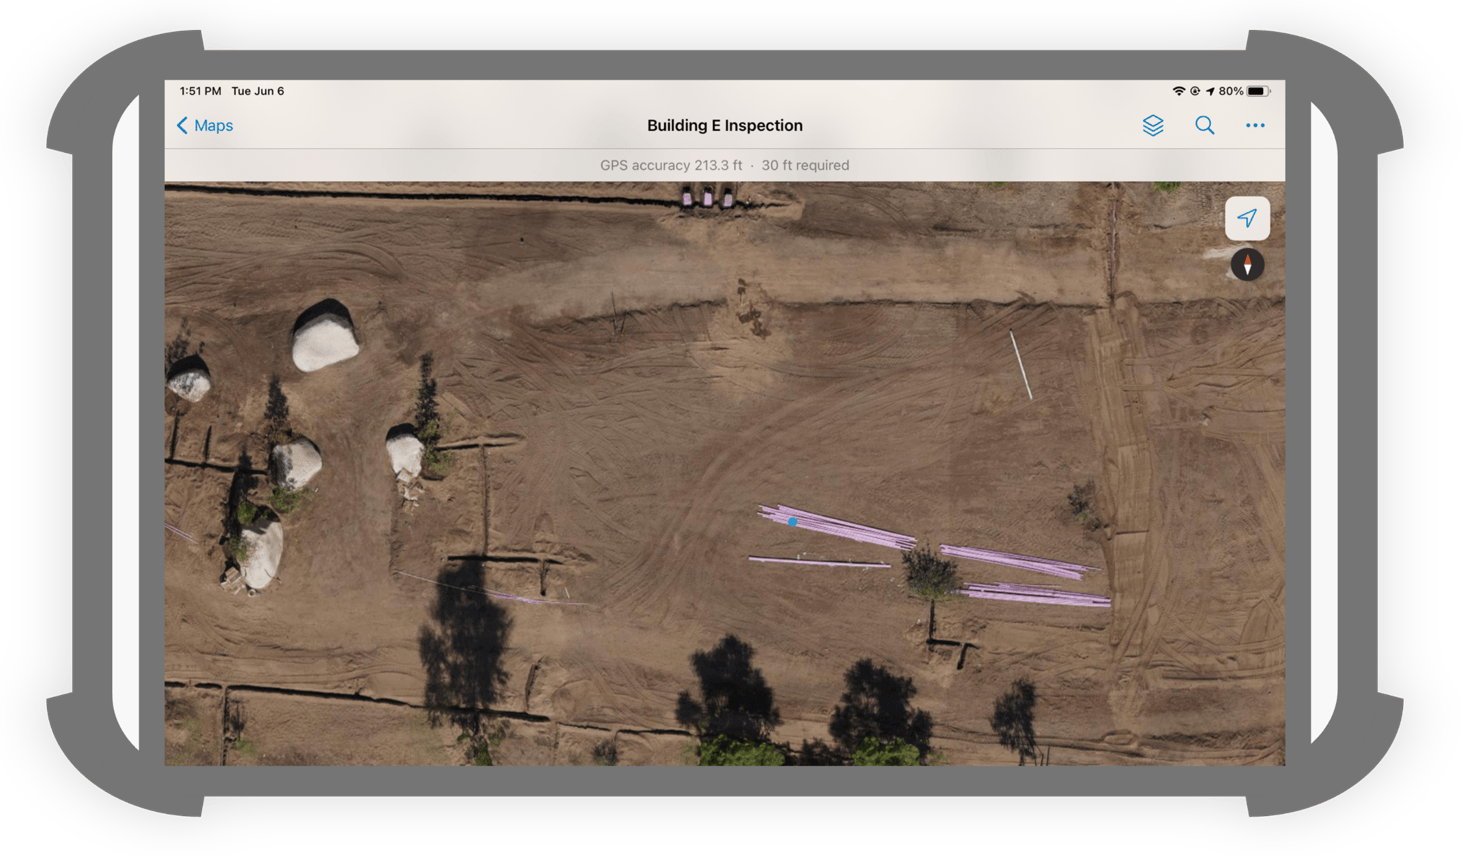1463x856 pixels.
Task: Return to Maps list via back link
Action: point(210,125)
